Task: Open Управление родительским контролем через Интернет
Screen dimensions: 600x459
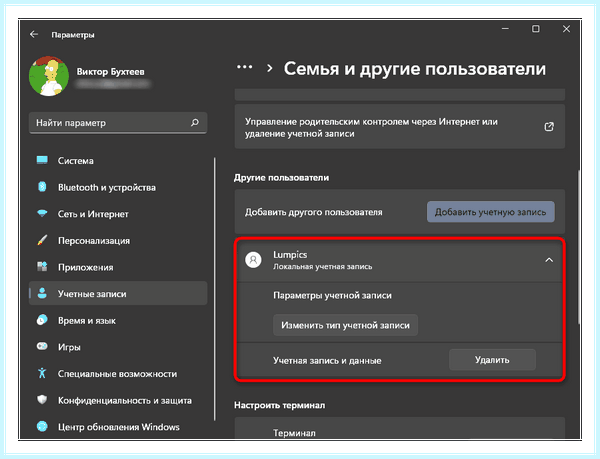Action: (x=399, y=127)
